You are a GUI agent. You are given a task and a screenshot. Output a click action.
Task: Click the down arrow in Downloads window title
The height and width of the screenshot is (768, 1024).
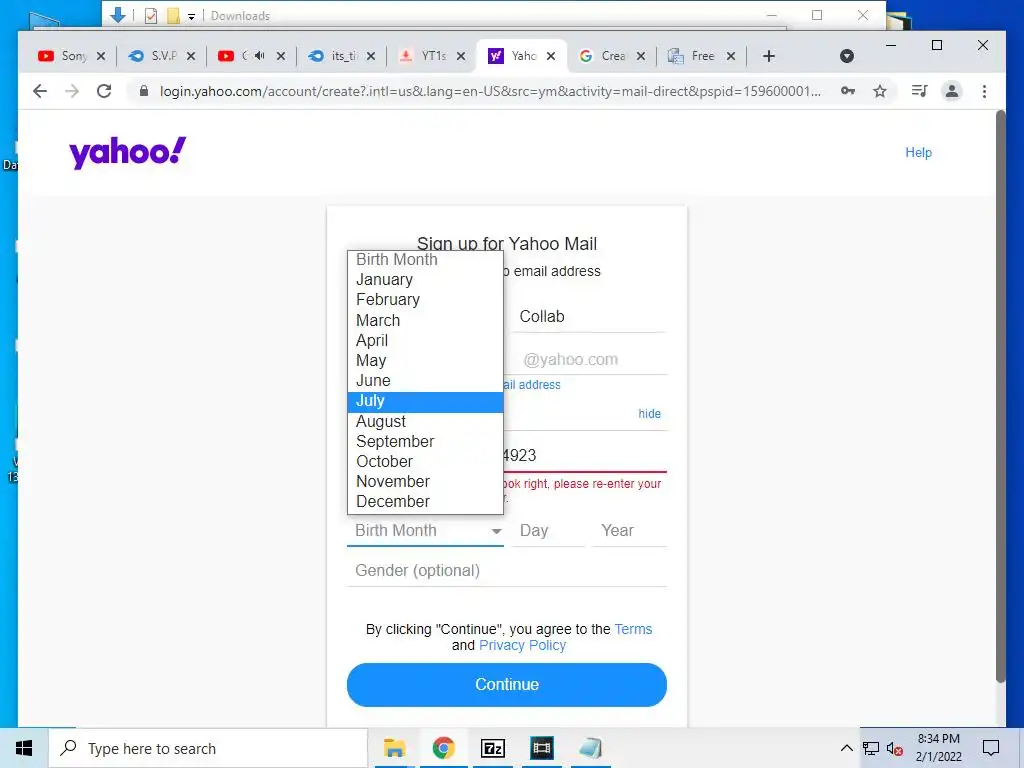pyautogui.click(x=118, y=15)
